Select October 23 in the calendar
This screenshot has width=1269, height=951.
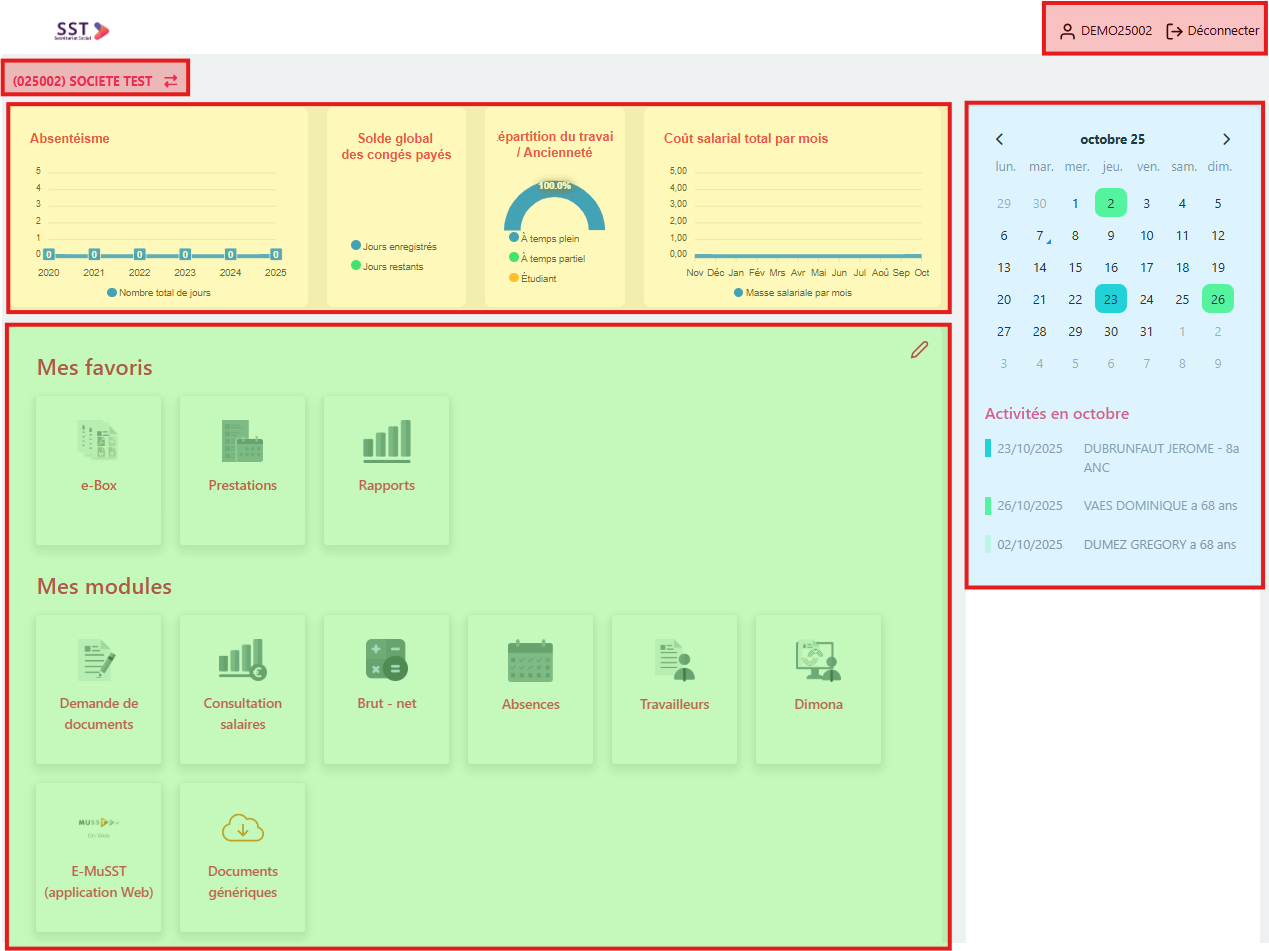pos(1110,300)
